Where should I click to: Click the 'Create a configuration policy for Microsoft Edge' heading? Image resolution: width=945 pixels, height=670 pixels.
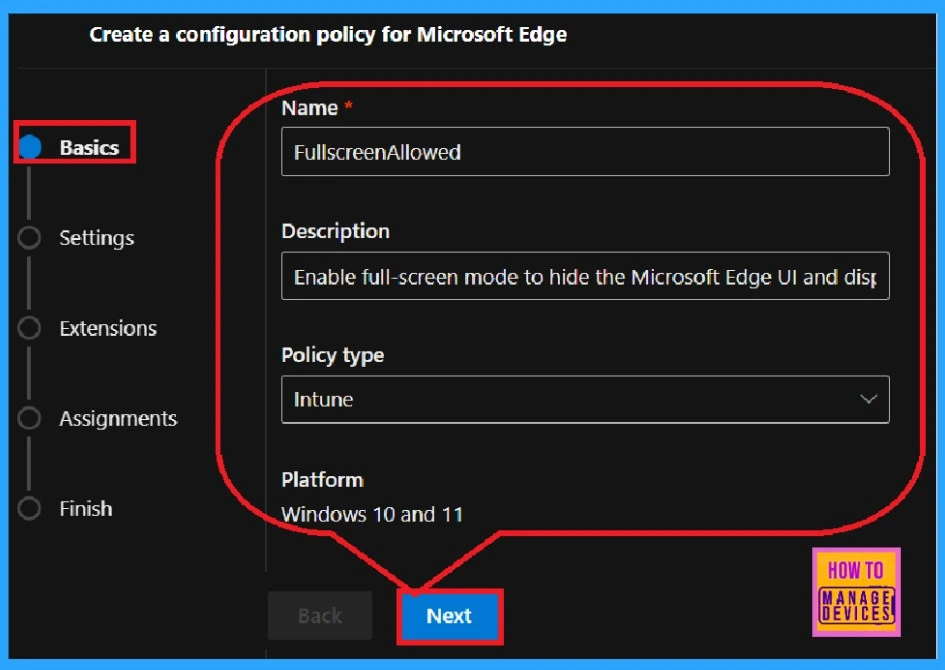coord(328,34)
